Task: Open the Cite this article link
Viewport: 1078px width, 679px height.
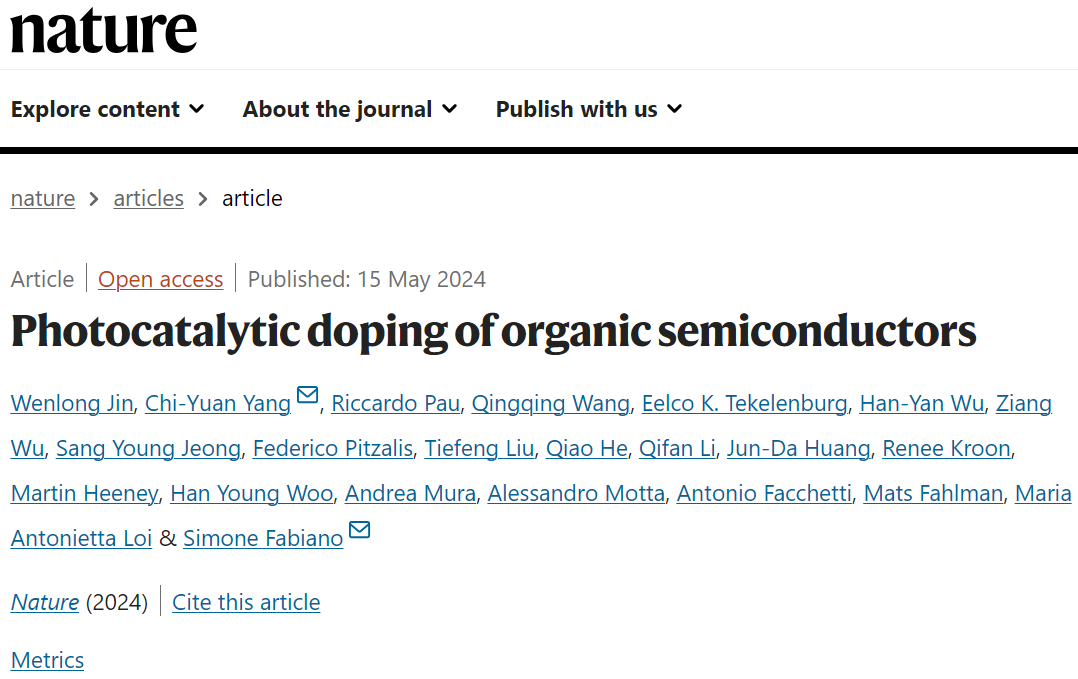Action: point(246,603)
